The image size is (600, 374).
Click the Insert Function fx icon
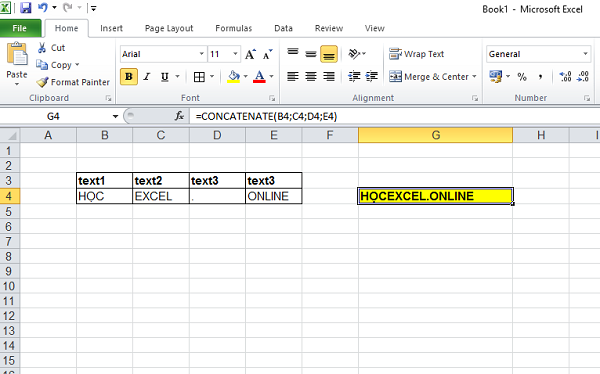point(179,116)
